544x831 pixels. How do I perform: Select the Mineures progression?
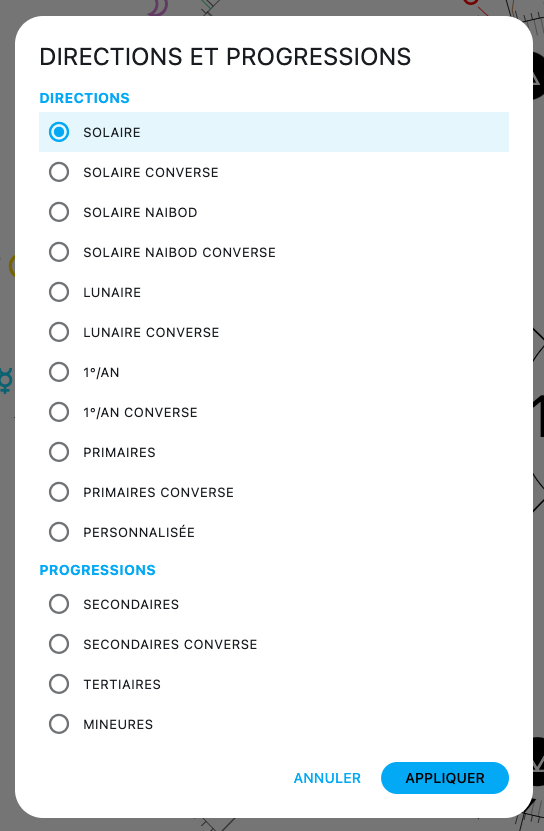coord(274,724)
